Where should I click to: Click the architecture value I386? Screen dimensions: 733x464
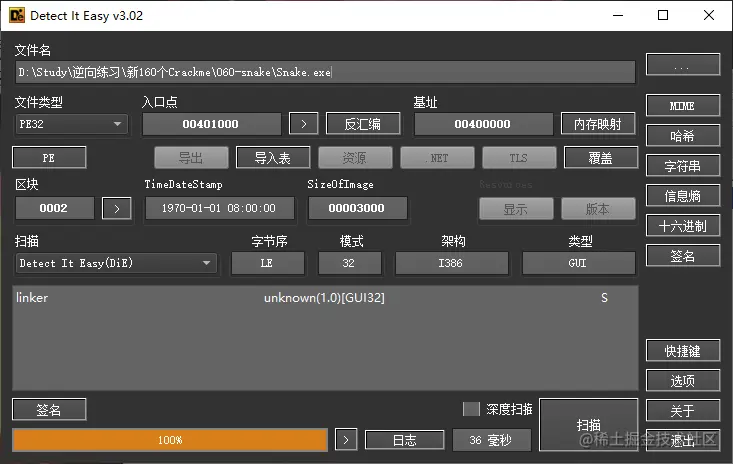tap(452, 264)
